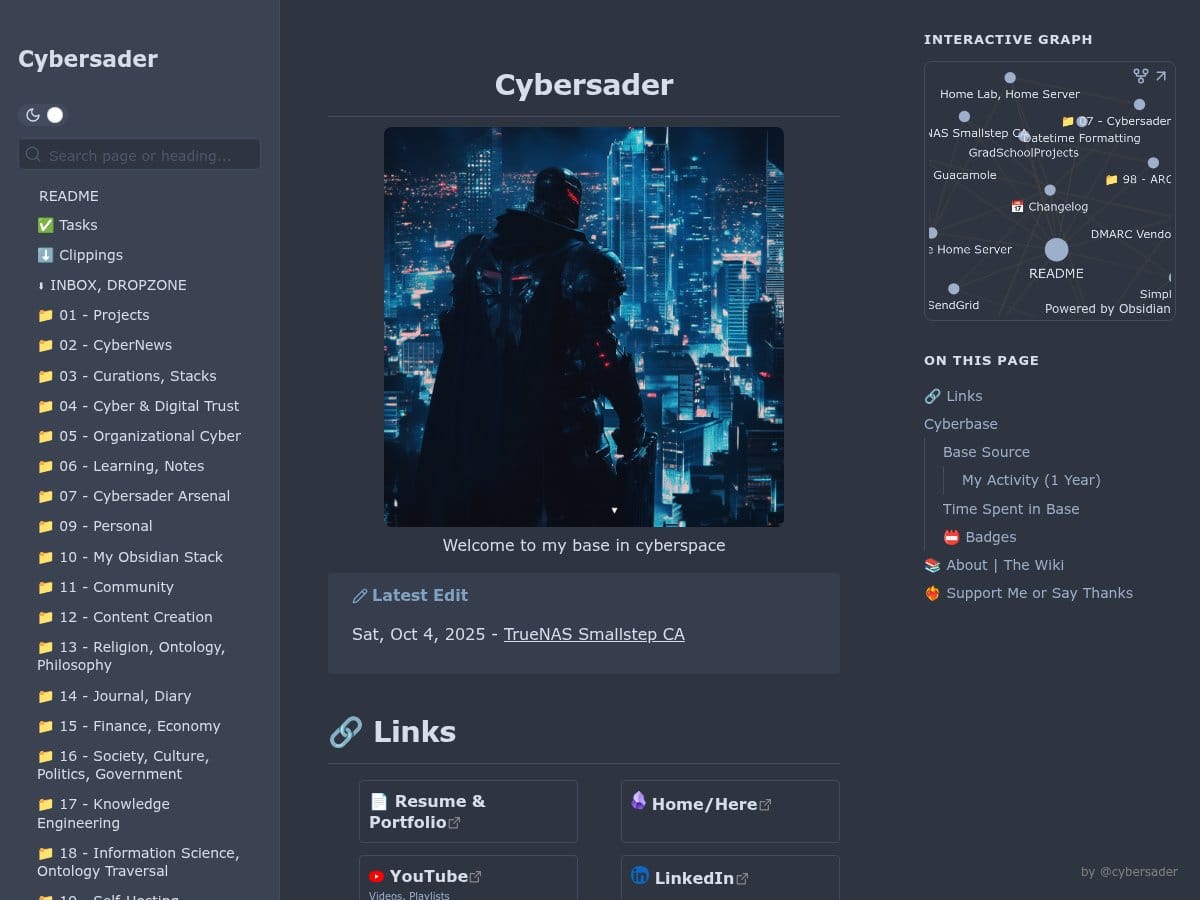Jump to Time Spent in Base section
This screenshot has height=900, width=1200.
1011,509
